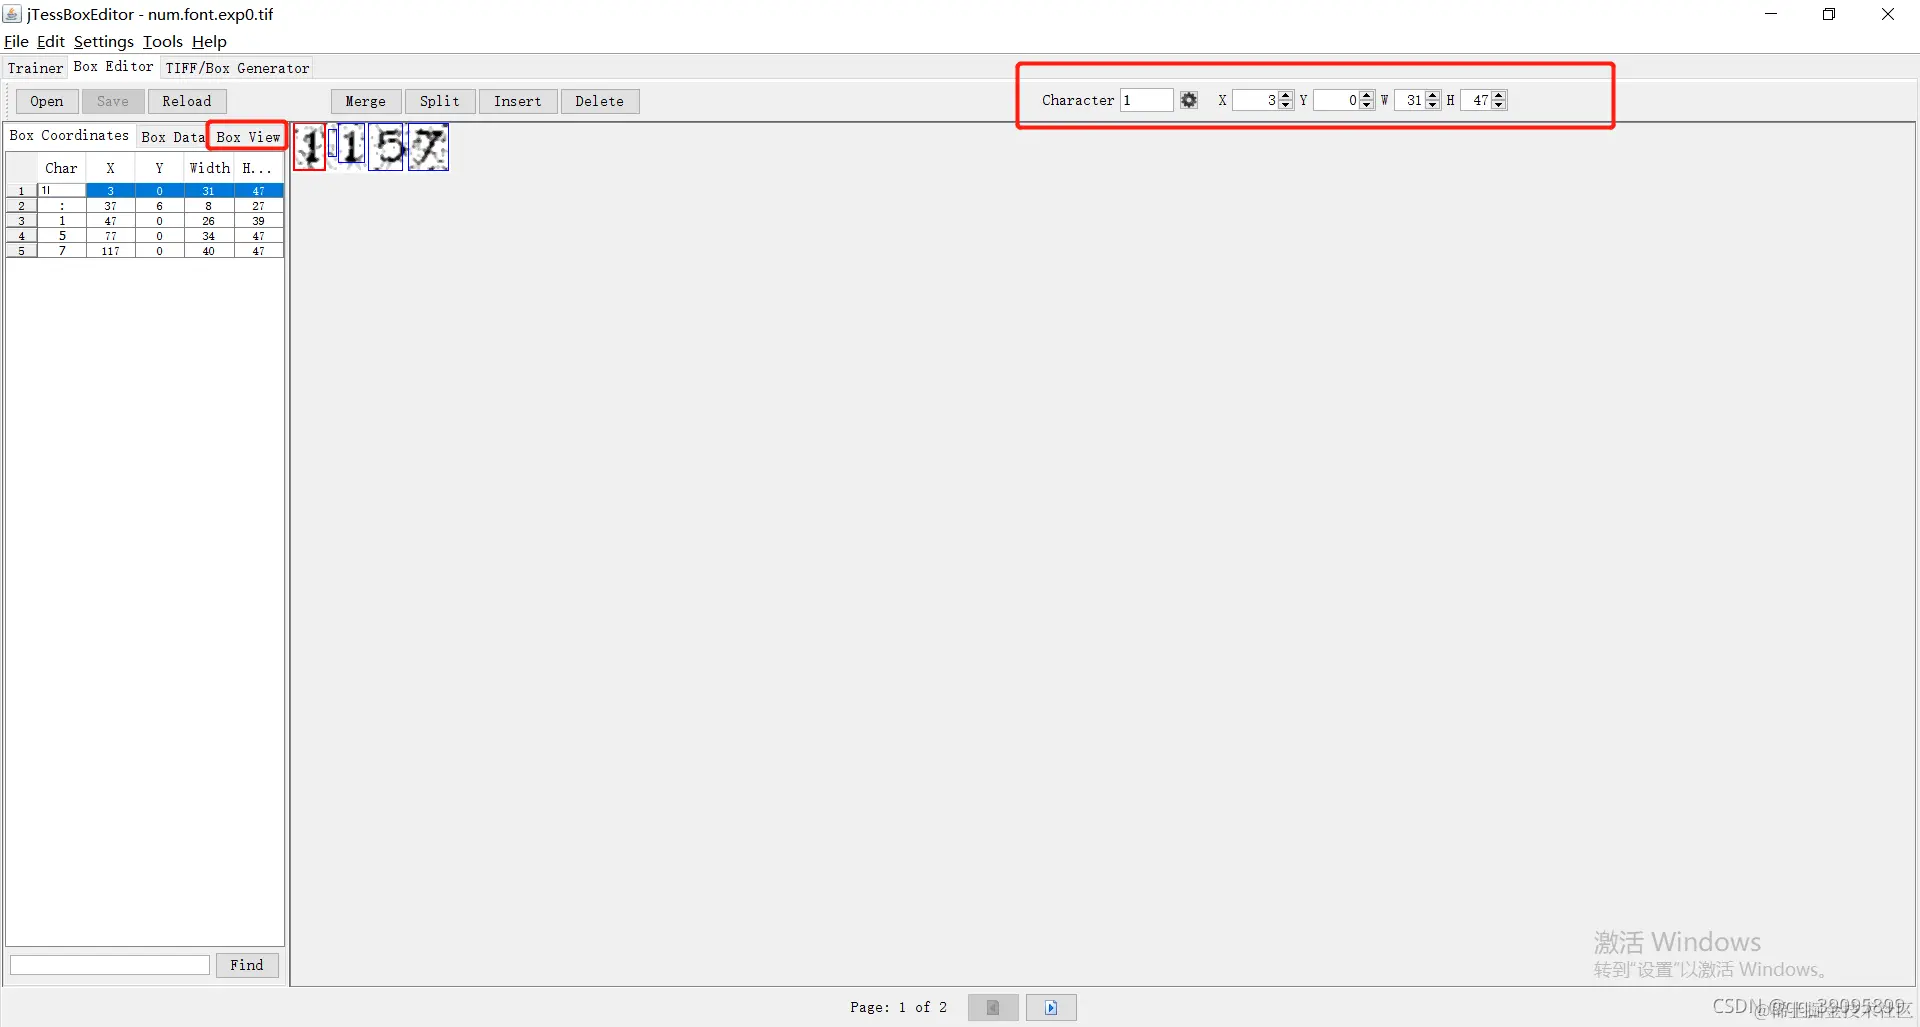Image resolution: width=1920 pixels, height=1027 pixels.
Task: Focus the Find search text field
Action: click(110, 965)
